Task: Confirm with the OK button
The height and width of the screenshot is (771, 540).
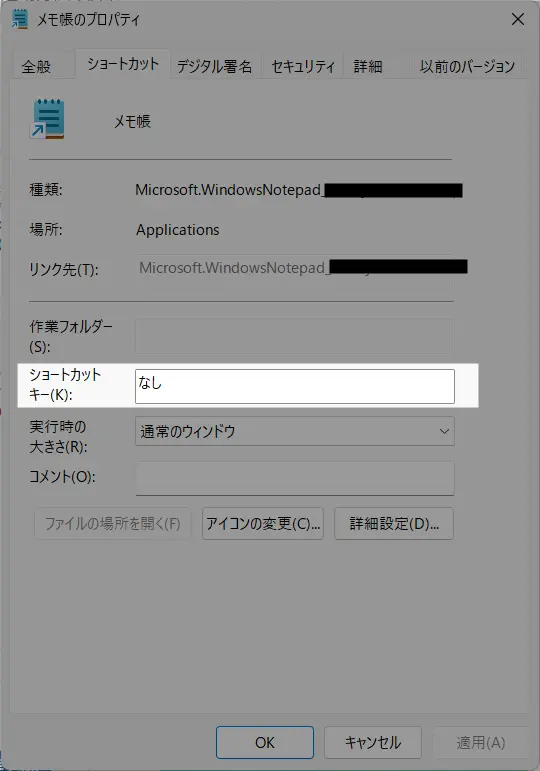Action: [x=265, y=742]
